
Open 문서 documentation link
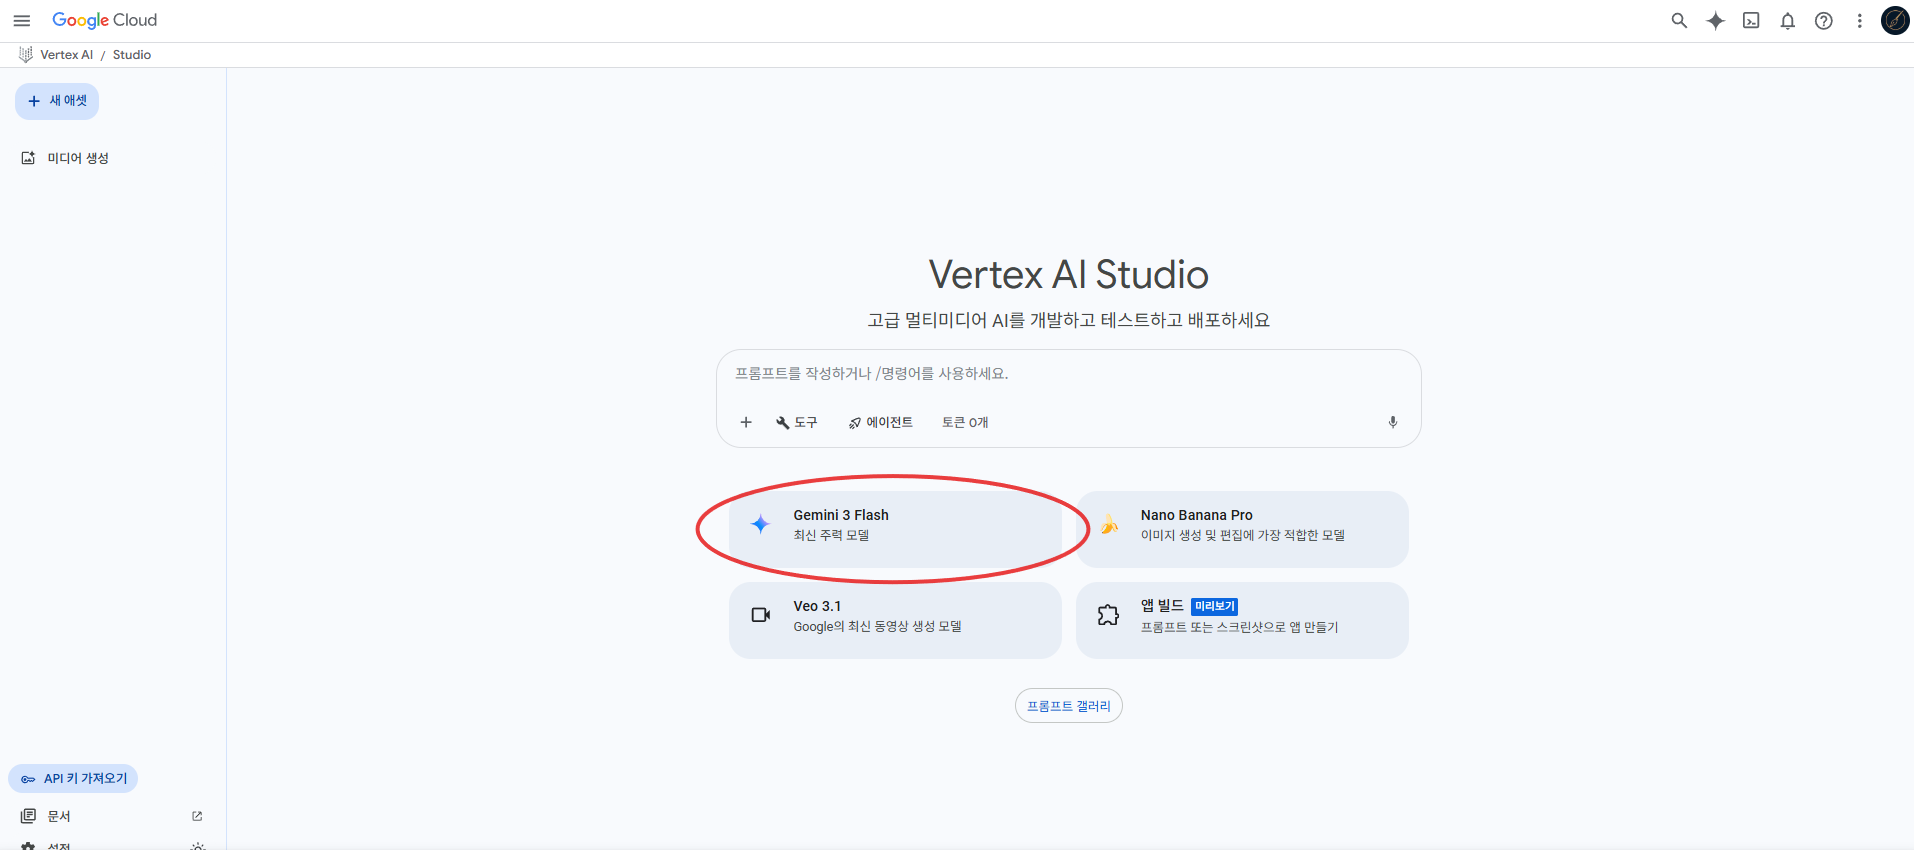pos(110,816)
